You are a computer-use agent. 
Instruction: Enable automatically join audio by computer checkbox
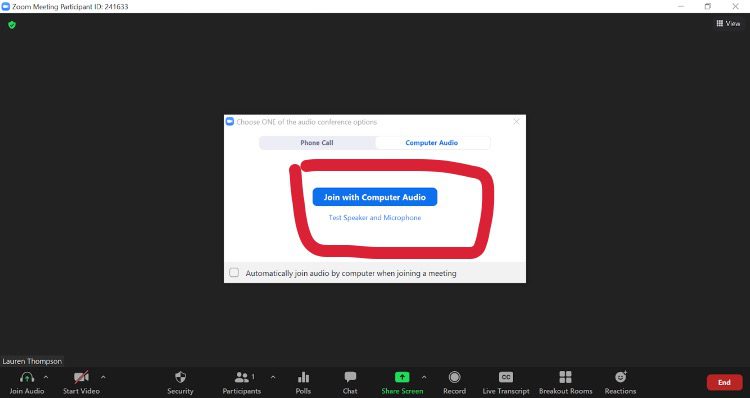[x=234, y=273]
